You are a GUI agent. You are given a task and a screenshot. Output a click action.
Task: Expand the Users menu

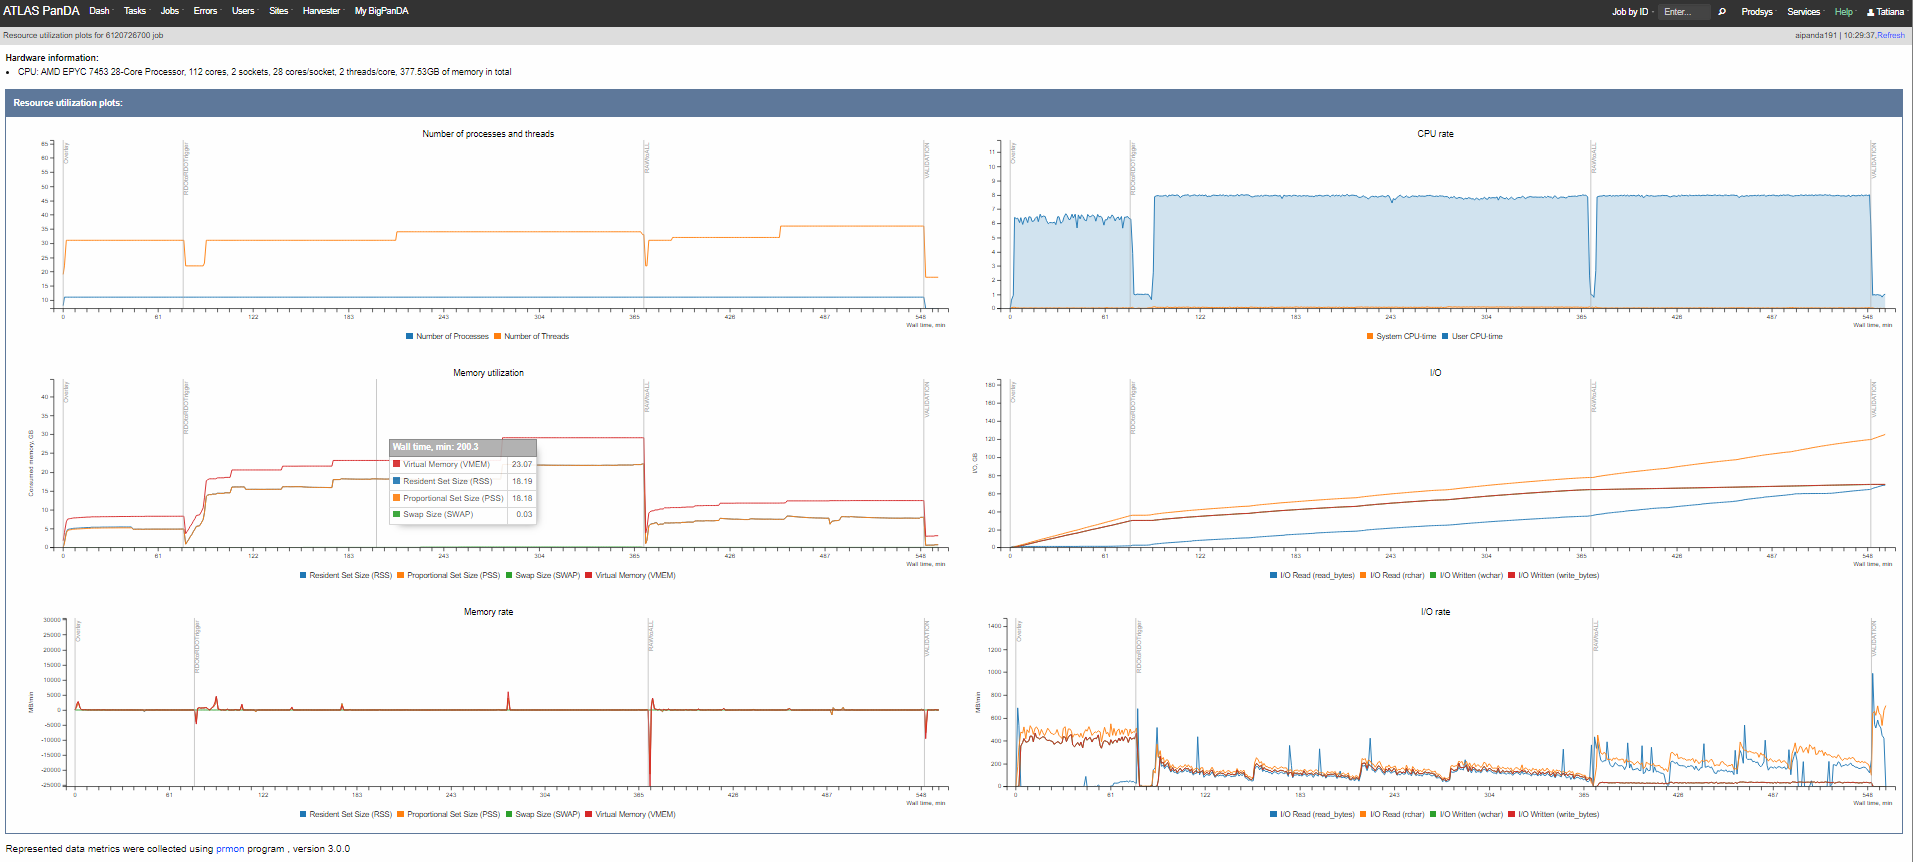click(244, 11)
